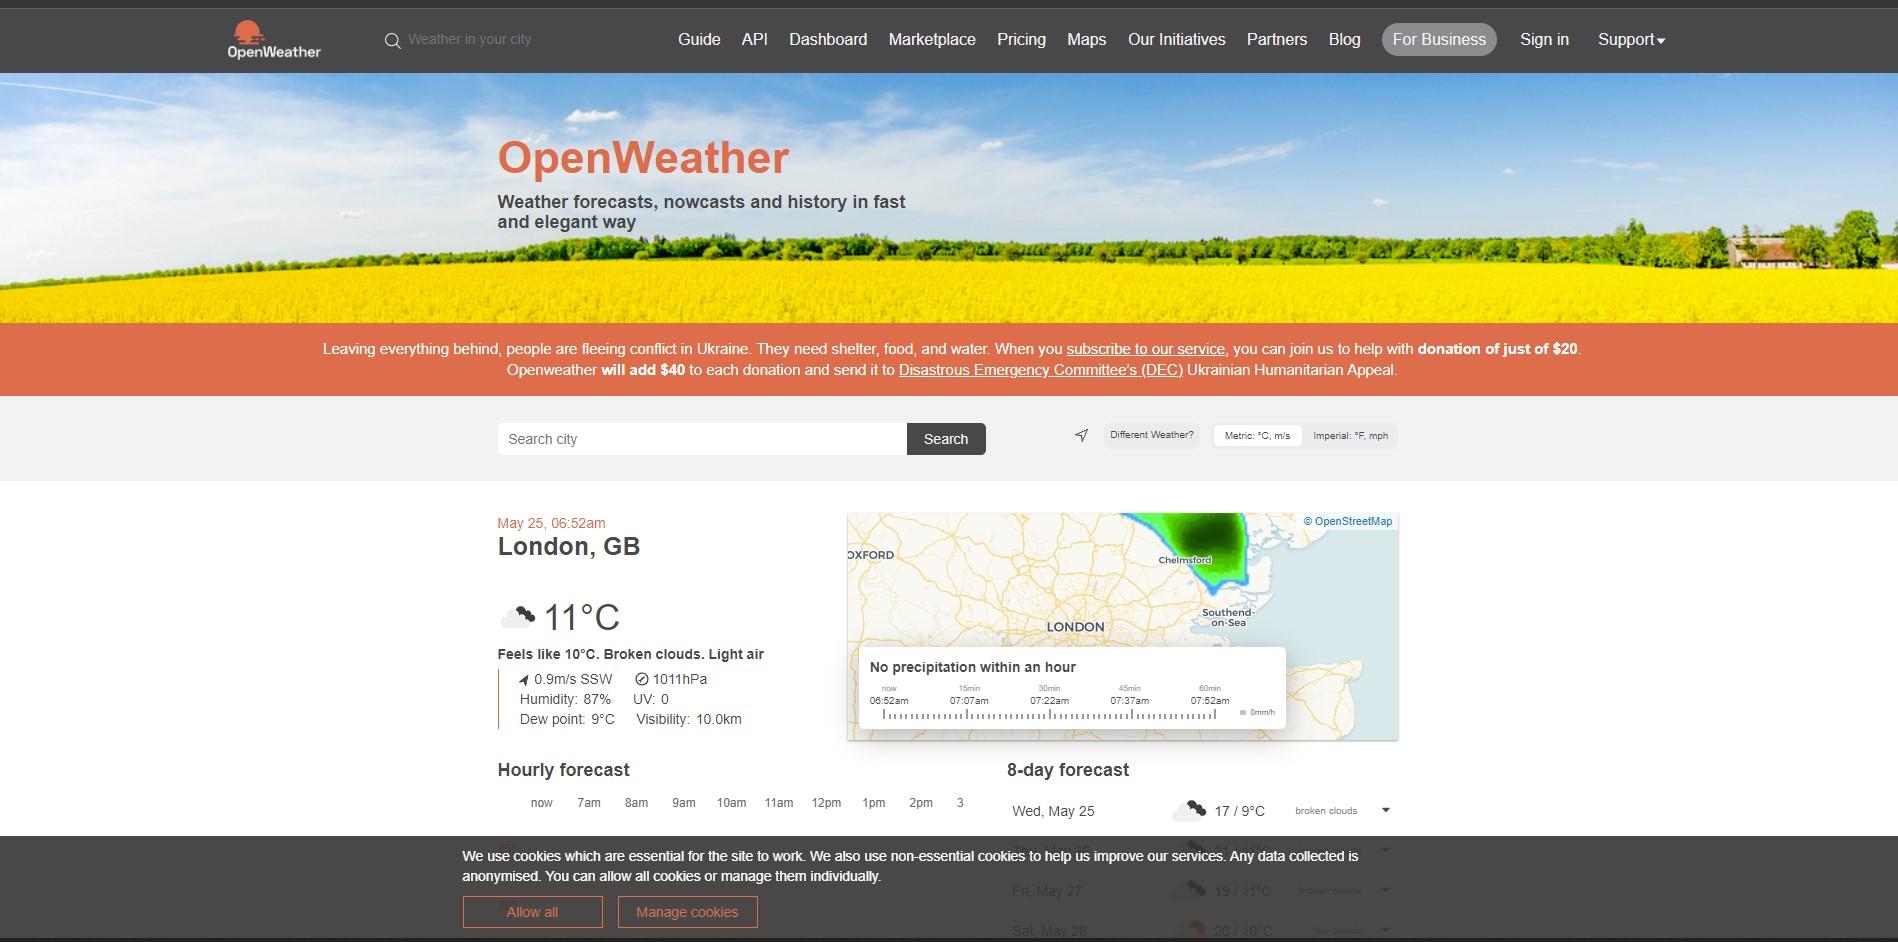This screenshot has height=942, width=1898.
Task: Click the "Dew point: 9°C" reading
Action: tap(567, 719)
